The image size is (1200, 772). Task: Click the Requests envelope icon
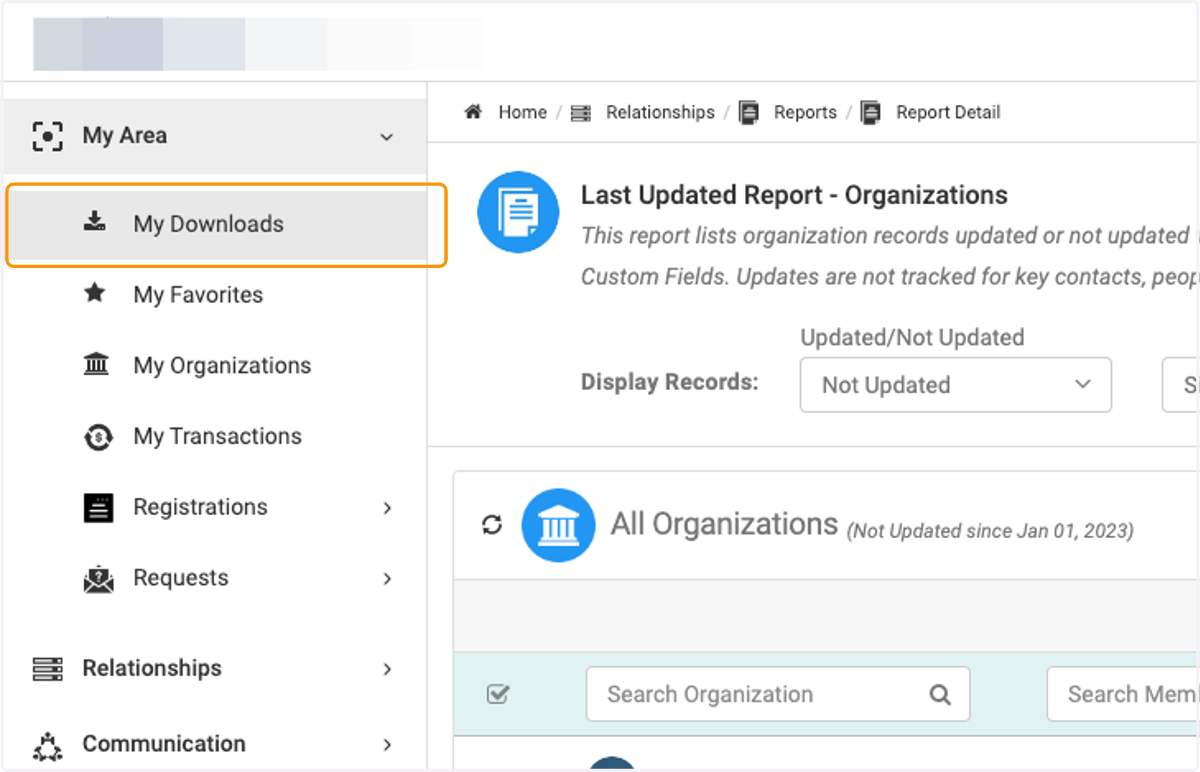pos(98,579)
